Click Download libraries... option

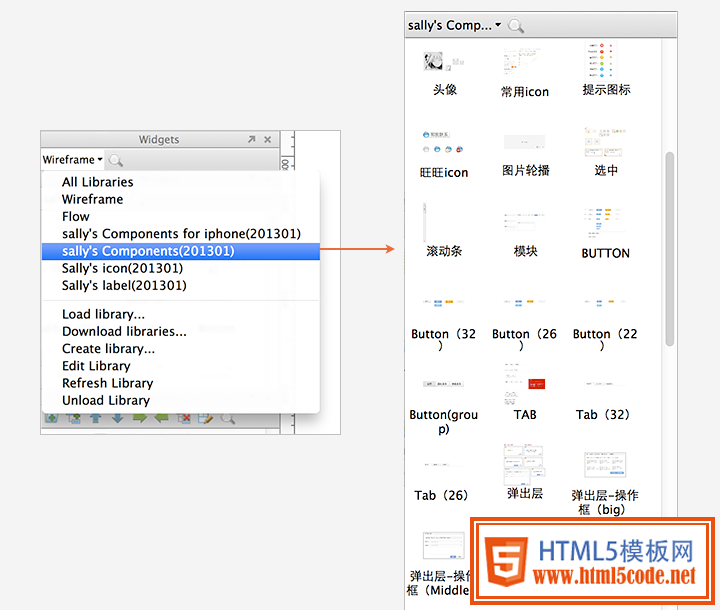pyautogui.click(x=124, y=331)
